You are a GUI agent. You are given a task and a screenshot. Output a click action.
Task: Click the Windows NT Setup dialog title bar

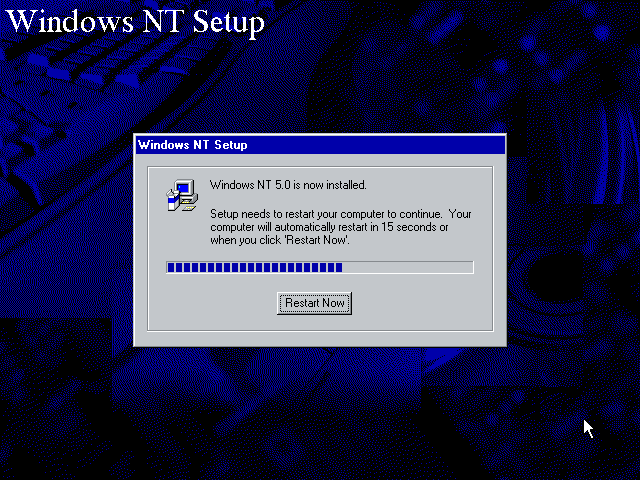pyautogui.click(x=320, y=145)
